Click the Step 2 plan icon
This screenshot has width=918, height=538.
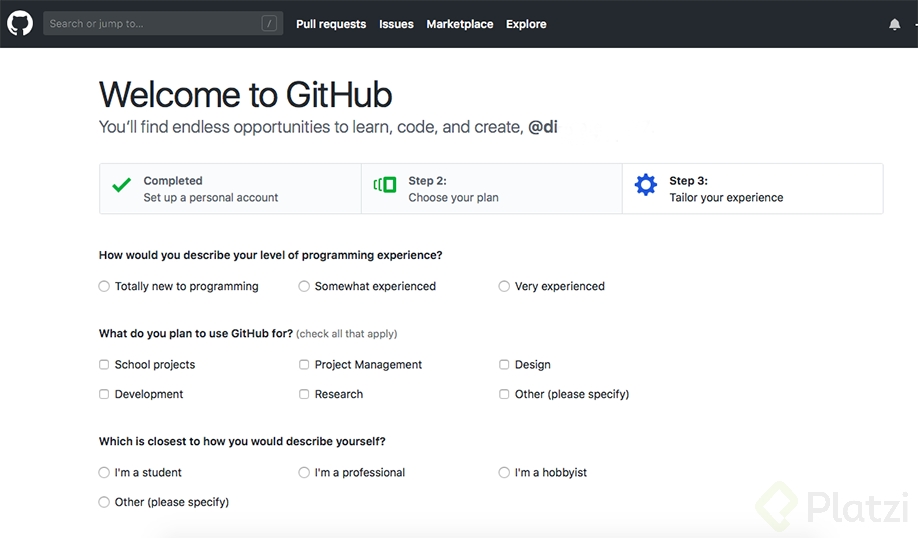(385, 185)
